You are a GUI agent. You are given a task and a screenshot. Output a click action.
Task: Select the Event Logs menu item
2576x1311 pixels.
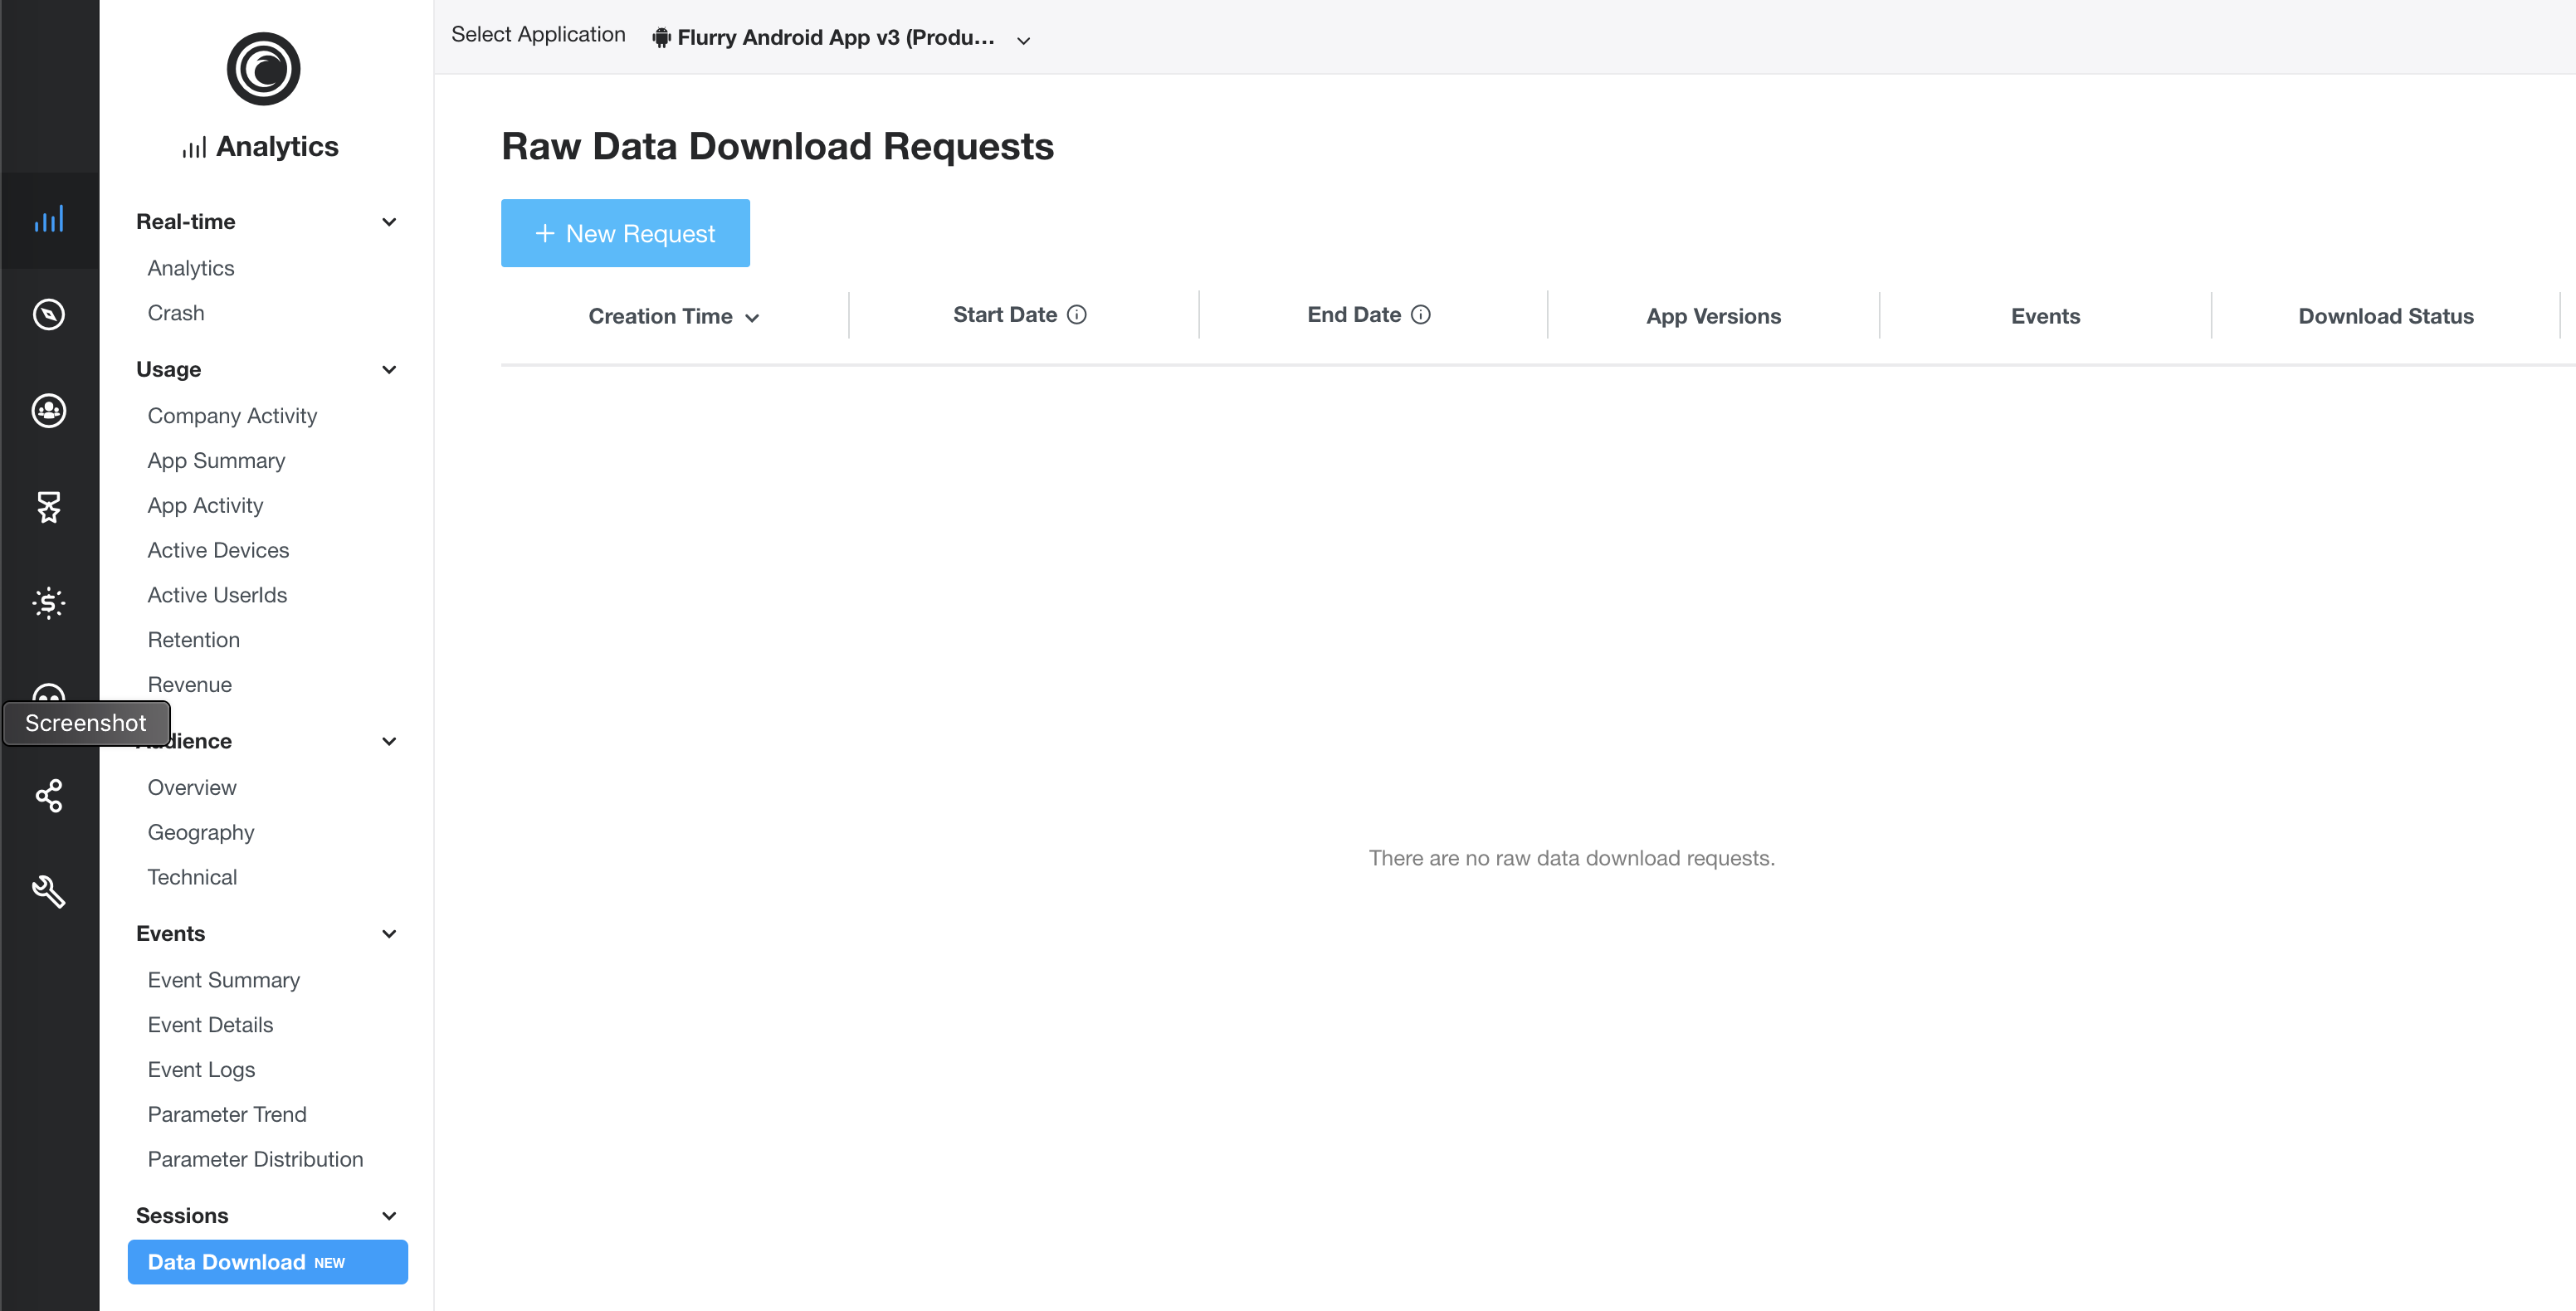[x=202, y=1069]
